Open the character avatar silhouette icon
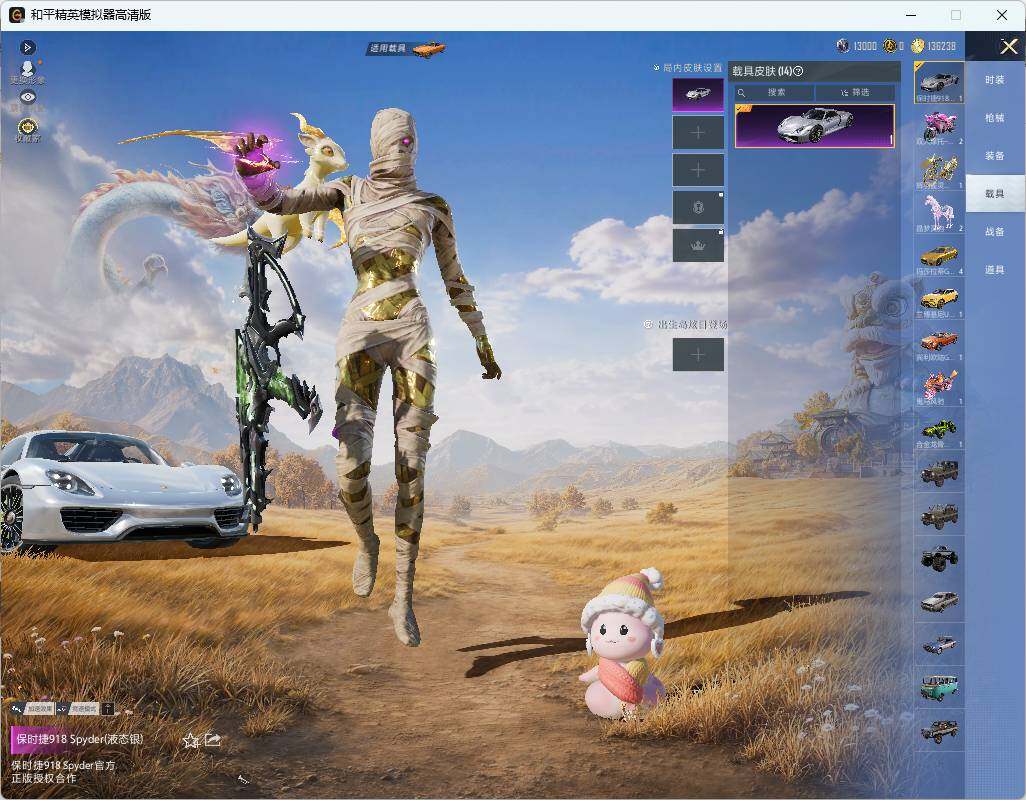This screenshot has width=1026, height=800. coord(27,69)
